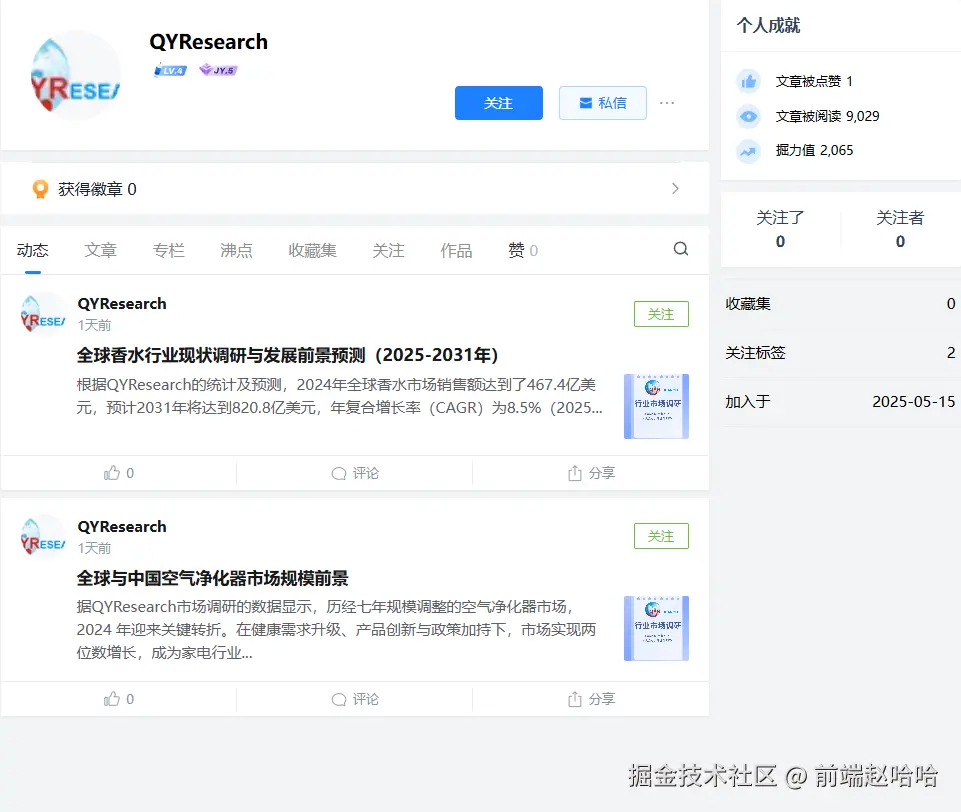The height and width of the screenshot is (812, 961).
Task: Send a 私信 private message
Action: tap(602, 103)
